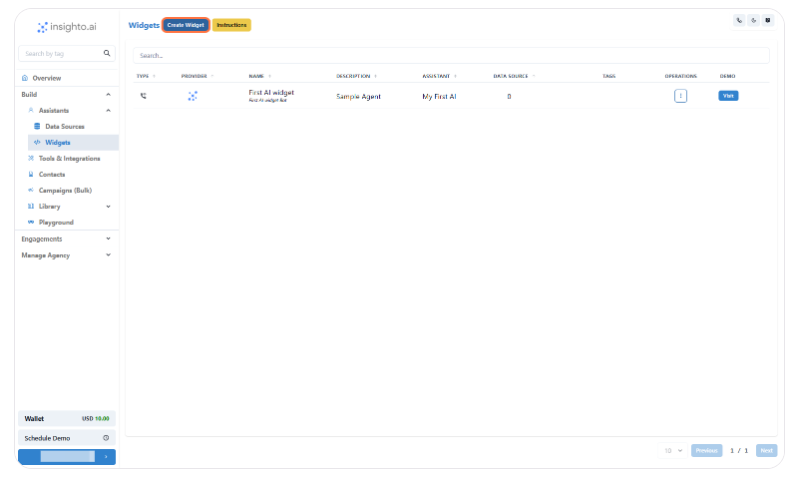802x489 pixels.
Task: Click the Create Widget button
Action: coord(186,25)
